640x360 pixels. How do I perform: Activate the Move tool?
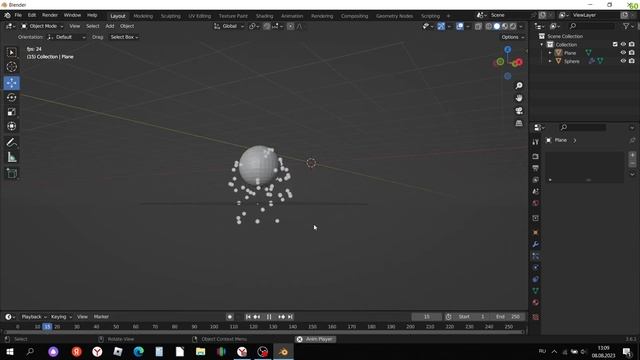(x=11, y=83)
